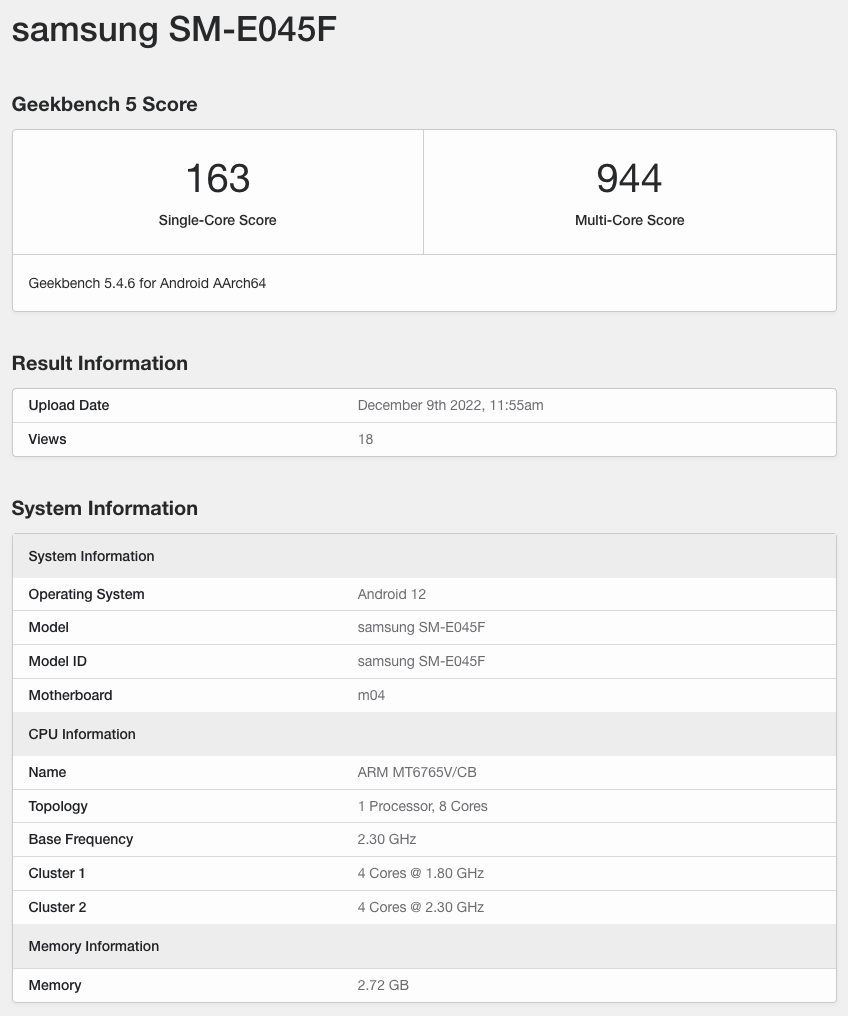Click the Geekbench 5 Score heading
848x1016 pixels.
coord(104,104)
